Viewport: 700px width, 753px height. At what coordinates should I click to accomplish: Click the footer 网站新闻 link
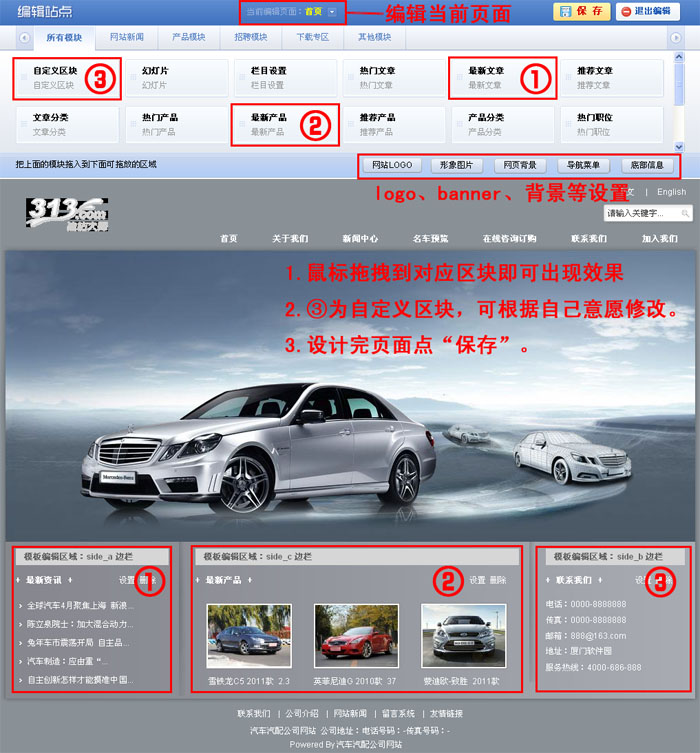pyautogui.click(x=350, y=714)
